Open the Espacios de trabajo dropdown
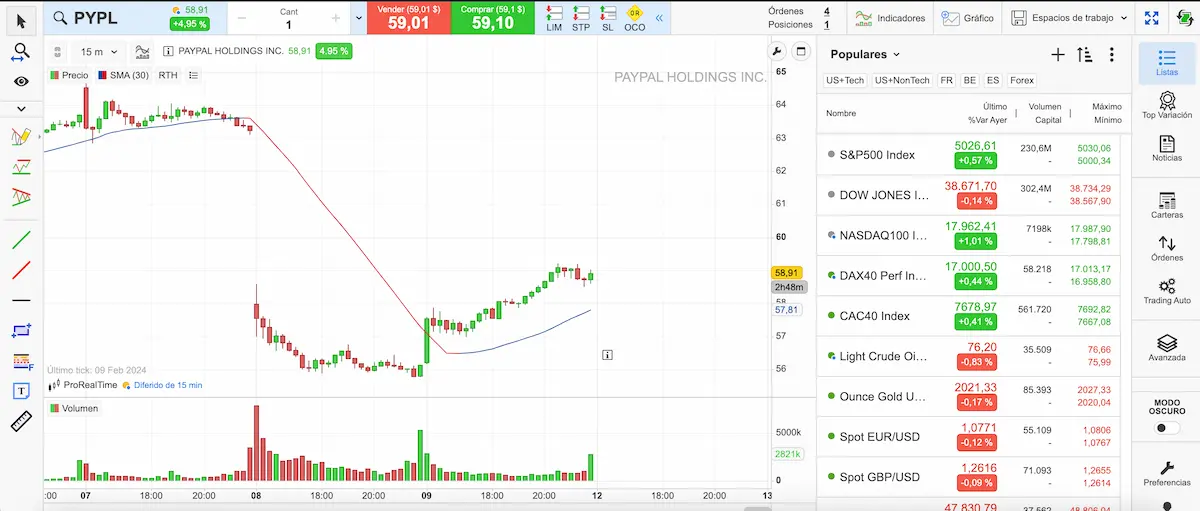 click(x=1071, y=18)
